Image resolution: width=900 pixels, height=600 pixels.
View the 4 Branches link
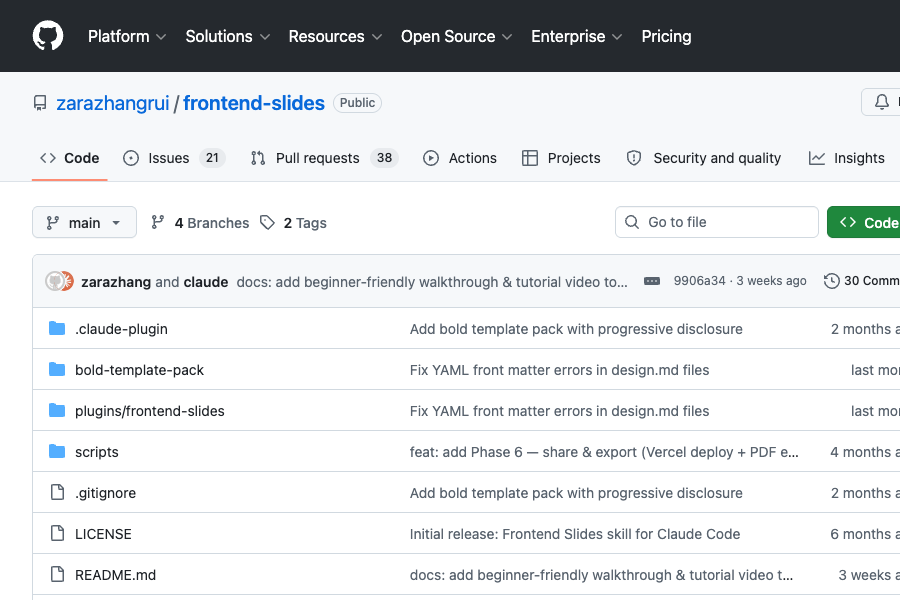coord(200,223)
